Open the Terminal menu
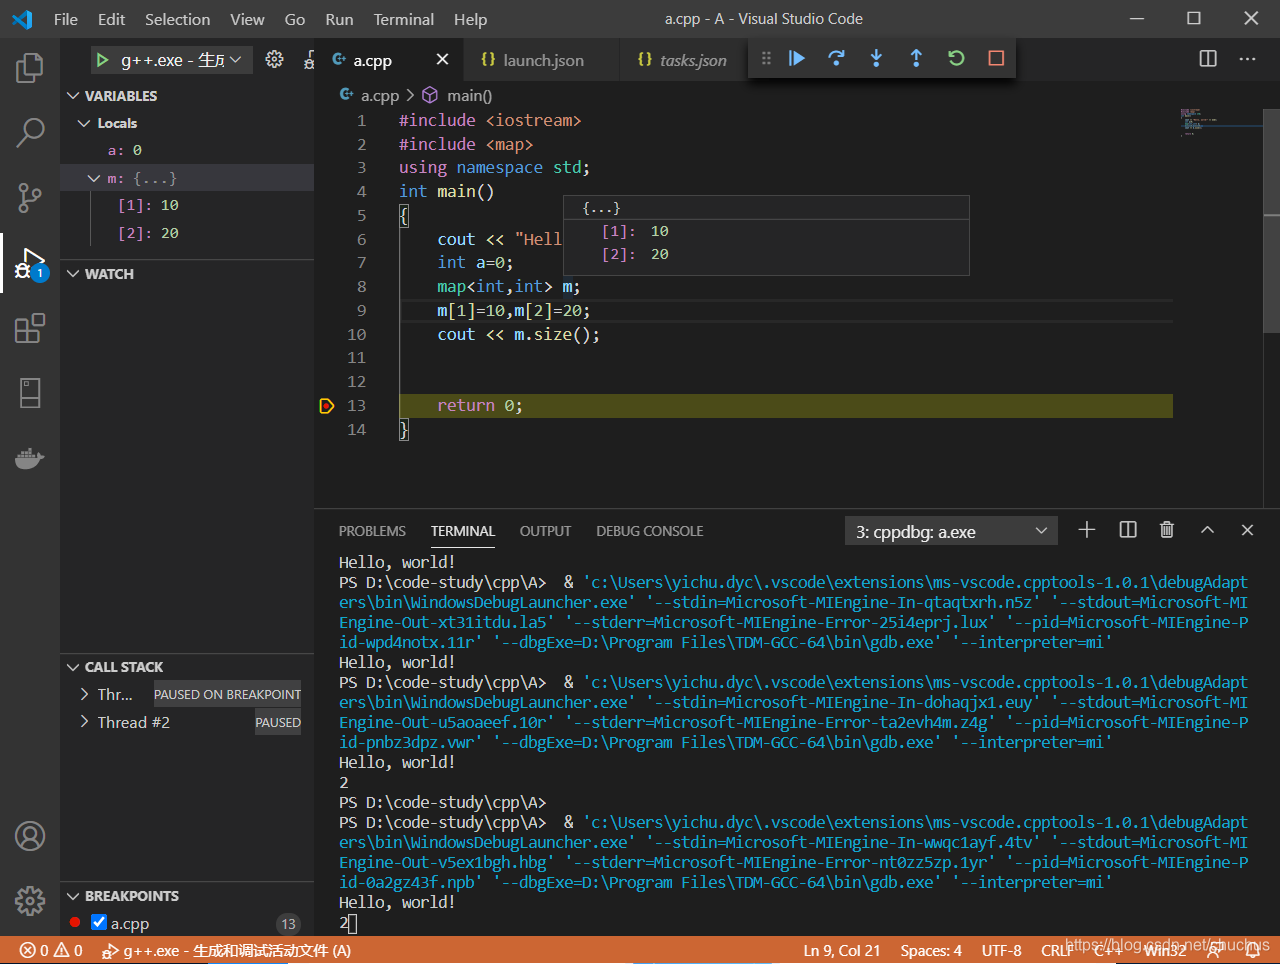This screenshot has width=1280, height=964. point(403,19)
